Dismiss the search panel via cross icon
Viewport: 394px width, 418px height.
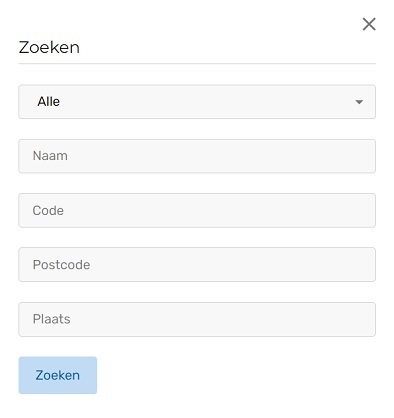coord(369,24)
